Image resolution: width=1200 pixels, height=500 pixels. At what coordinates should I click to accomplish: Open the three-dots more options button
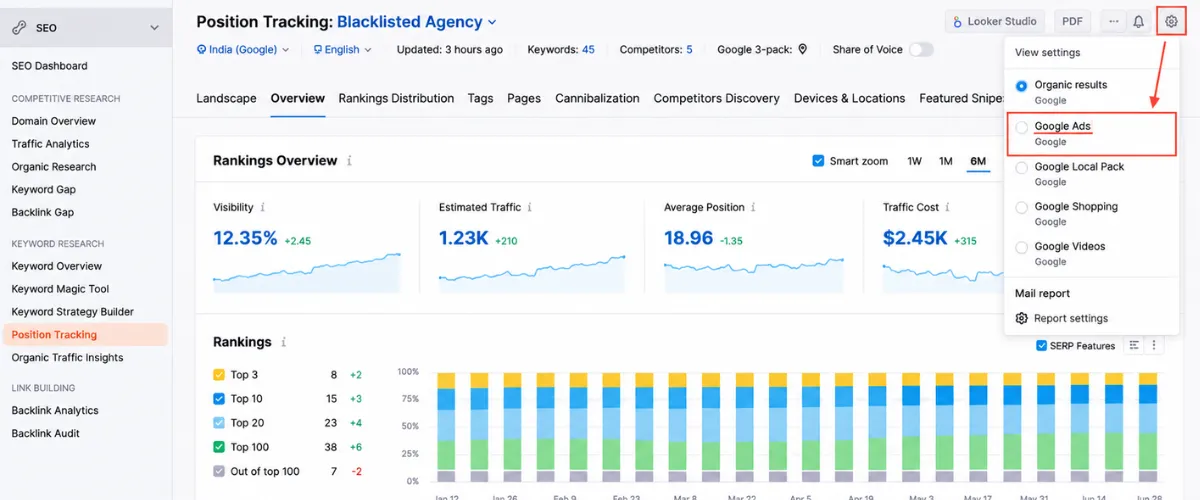[1113, 21]
